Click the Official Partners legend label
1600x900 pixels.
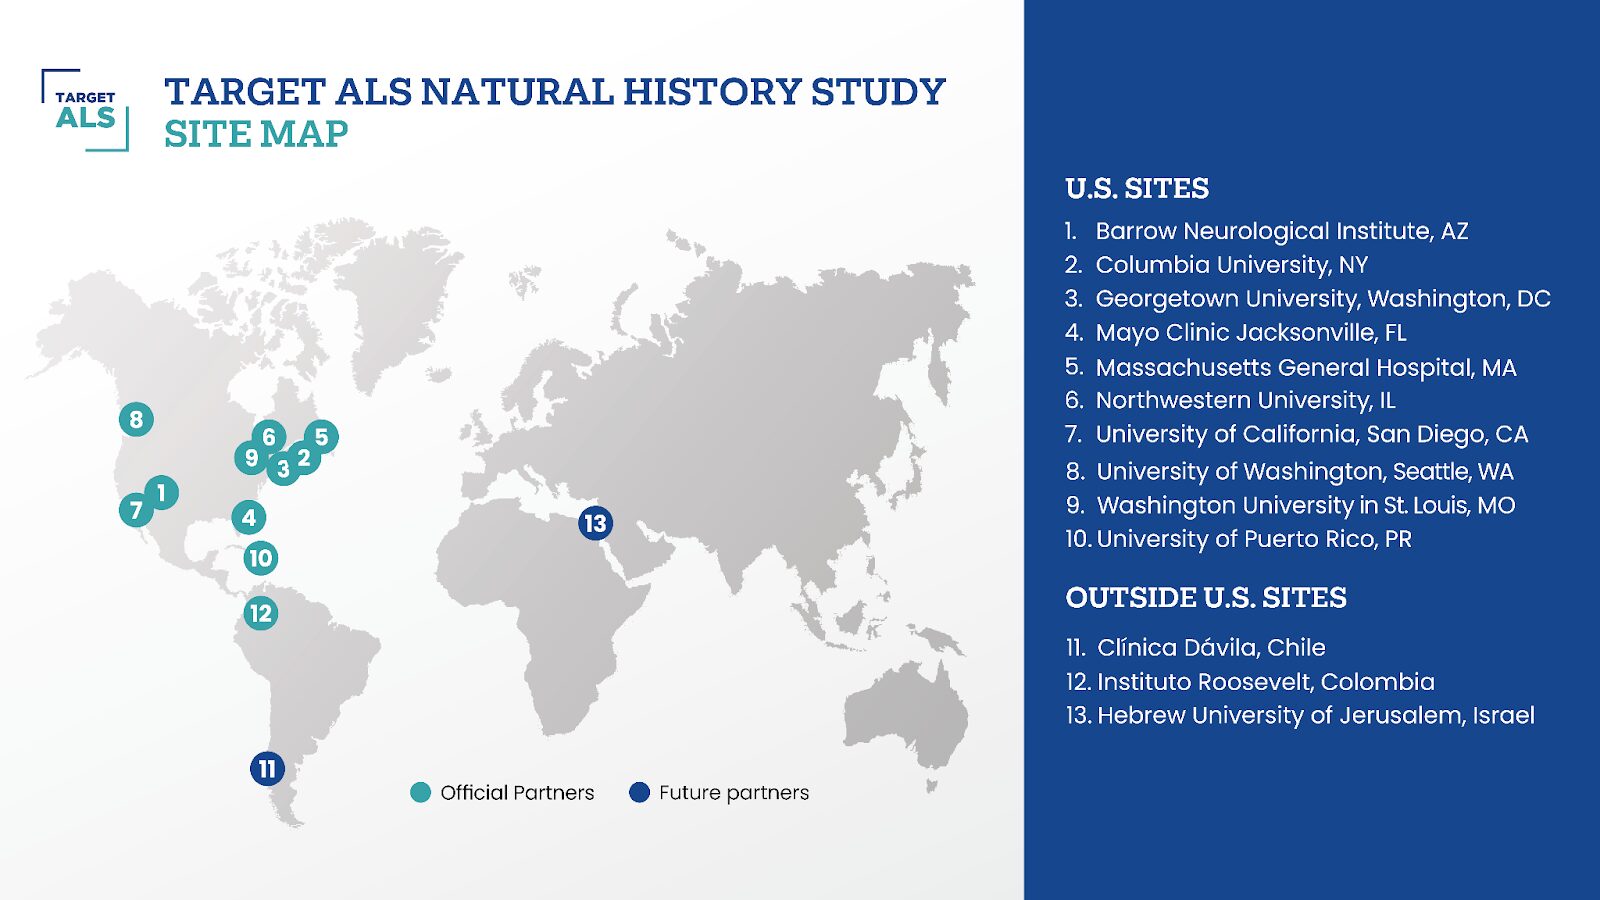517,792
